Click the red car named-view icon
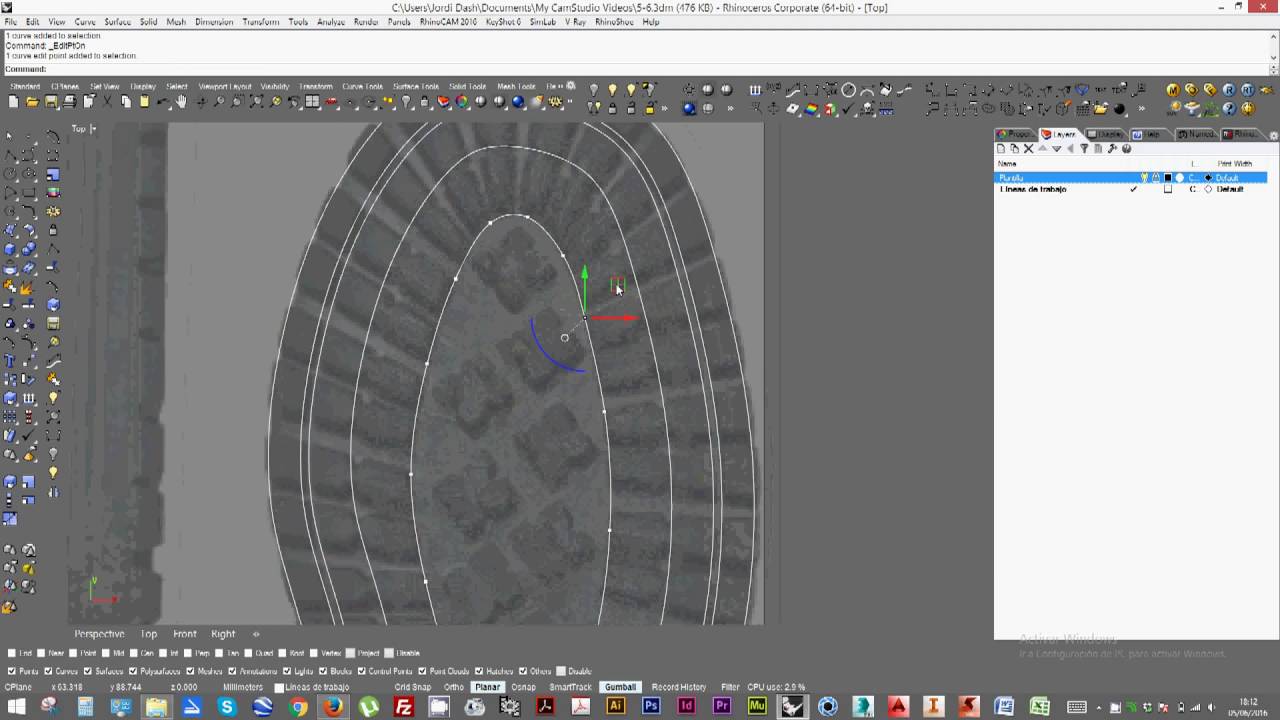The height and width of the screenshot is (720, 1280). point(331,102)
